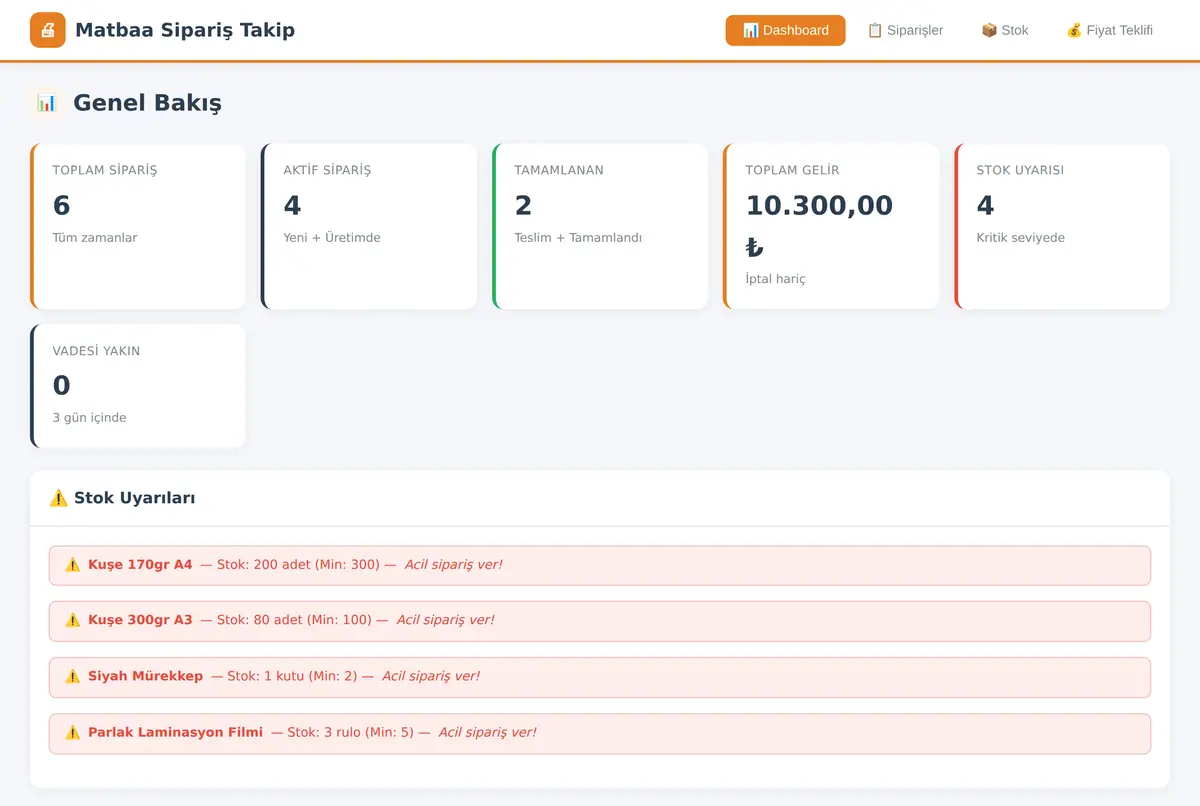Click the Siyah Mürekkep item name
This screenshot has width=1200, height=806.
145,676
